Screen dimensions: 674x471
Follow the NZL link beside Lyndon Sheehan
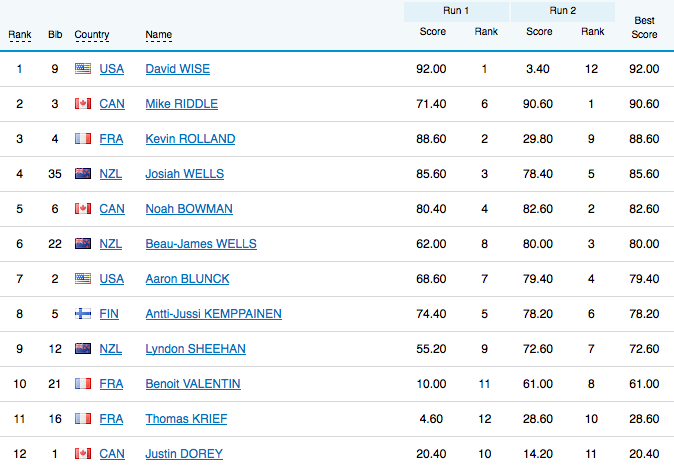click(111, 349)
